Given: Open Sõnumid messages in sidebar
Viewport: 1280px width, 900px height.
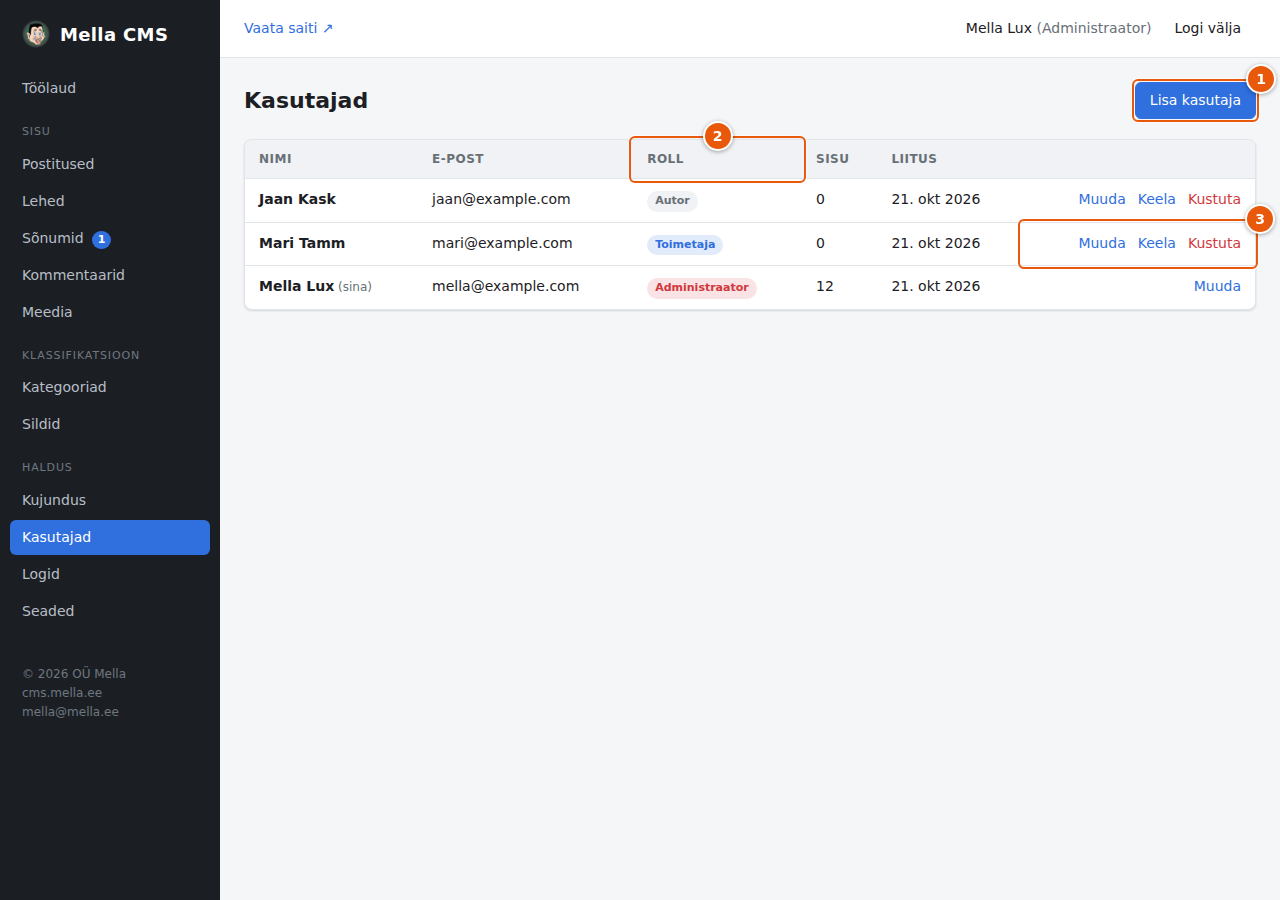Looking at the screenshot, I should [x=110, y=238].
